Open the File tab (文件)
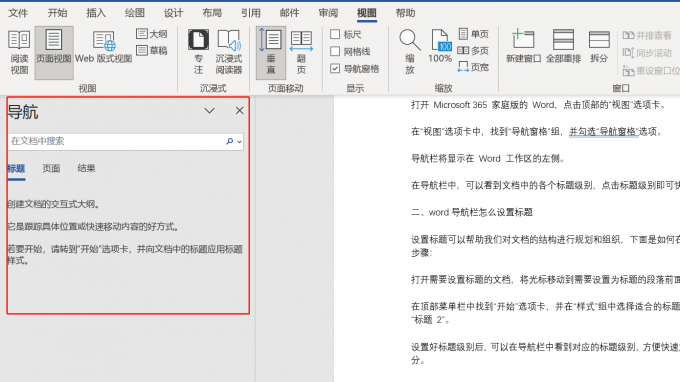 (18, 13)
